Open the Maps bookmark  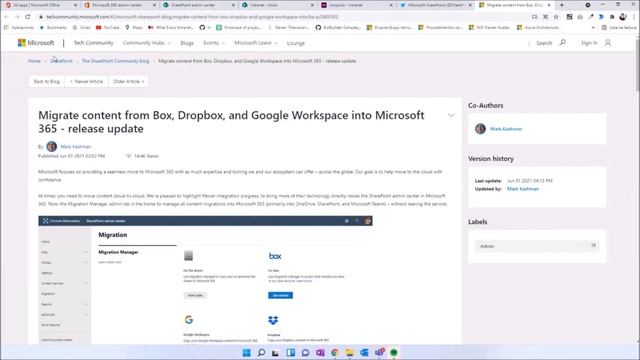click(x=134, y=27)
